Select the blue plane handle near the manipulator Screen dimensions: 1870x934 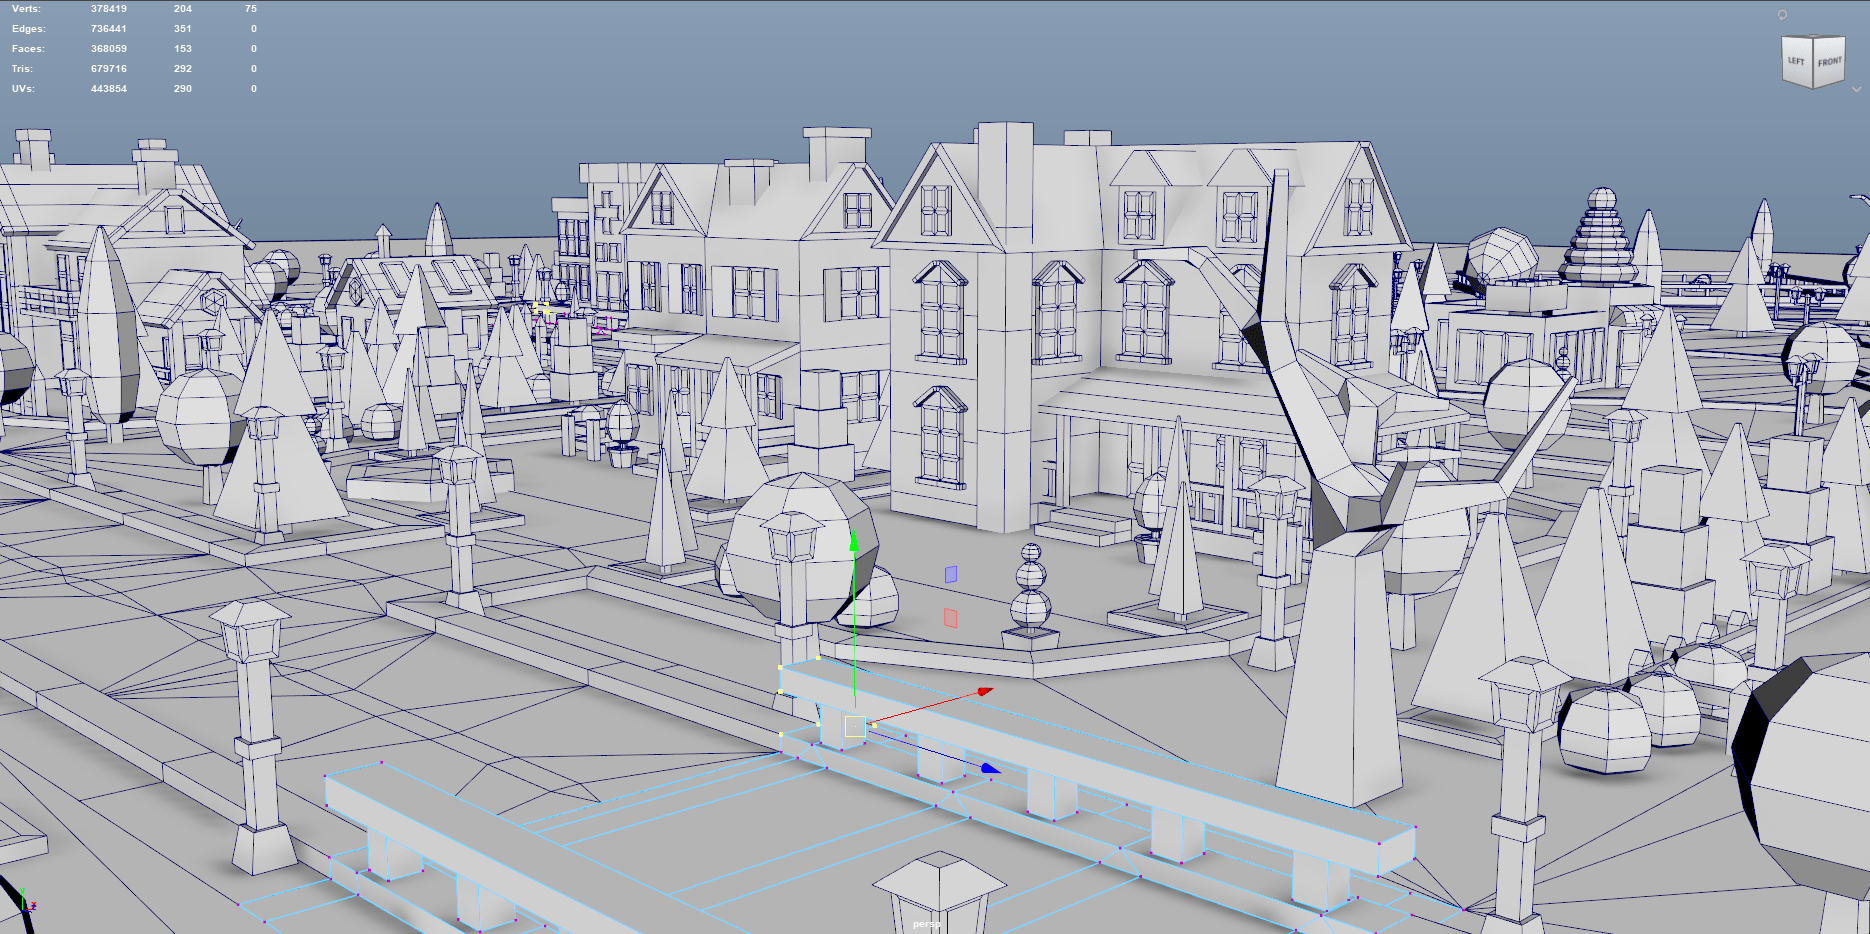[951, 574]
